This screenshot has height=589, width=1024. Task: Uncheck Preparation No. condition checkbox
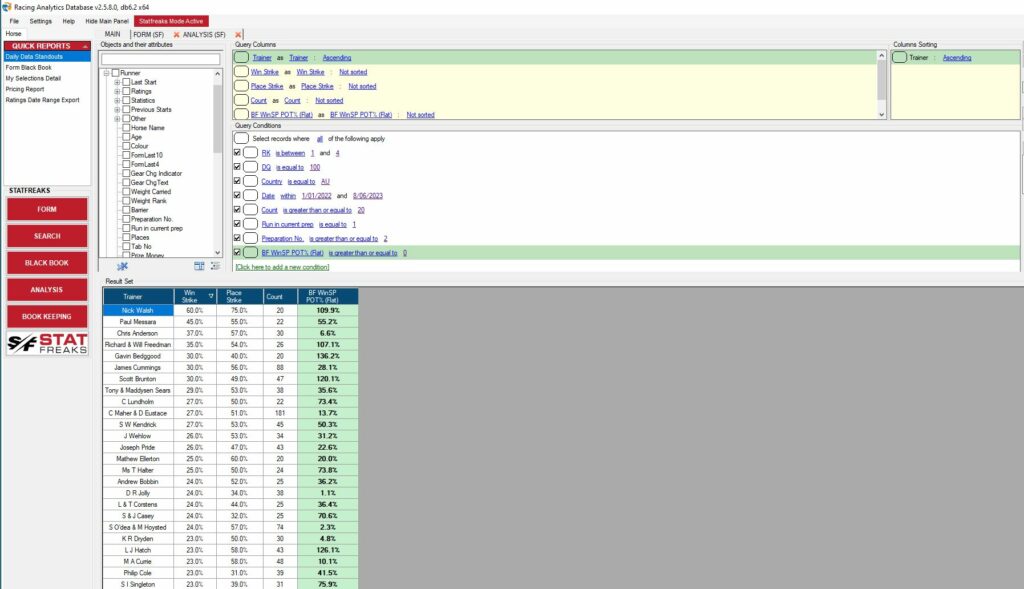237,238
